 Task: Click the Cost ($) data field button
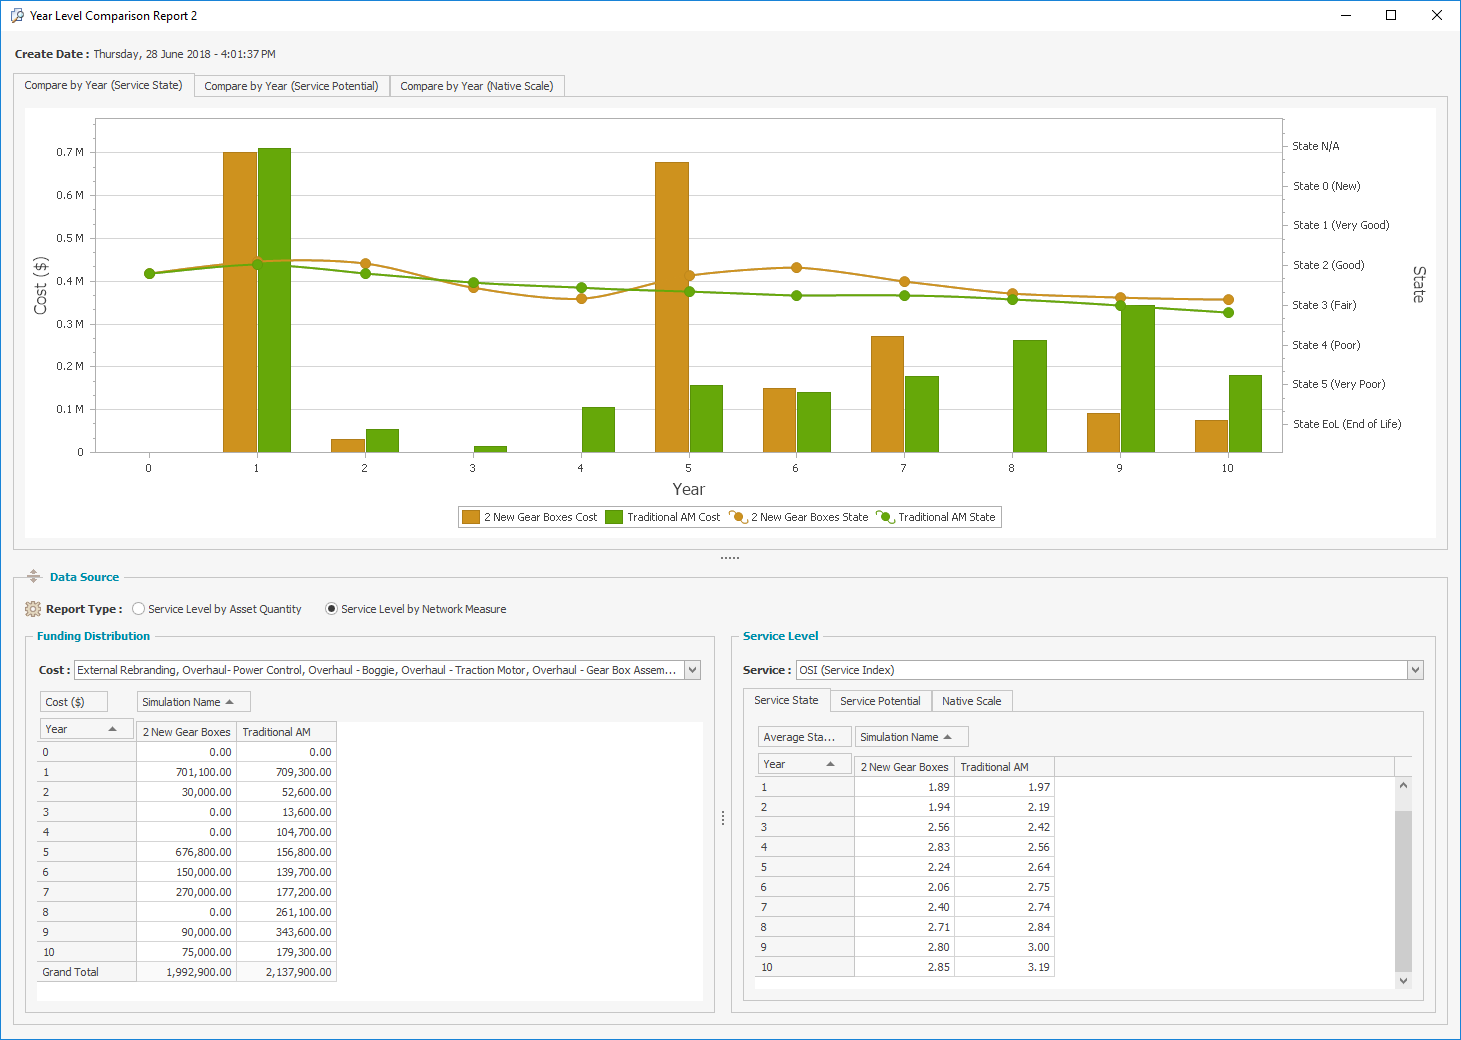73,702
